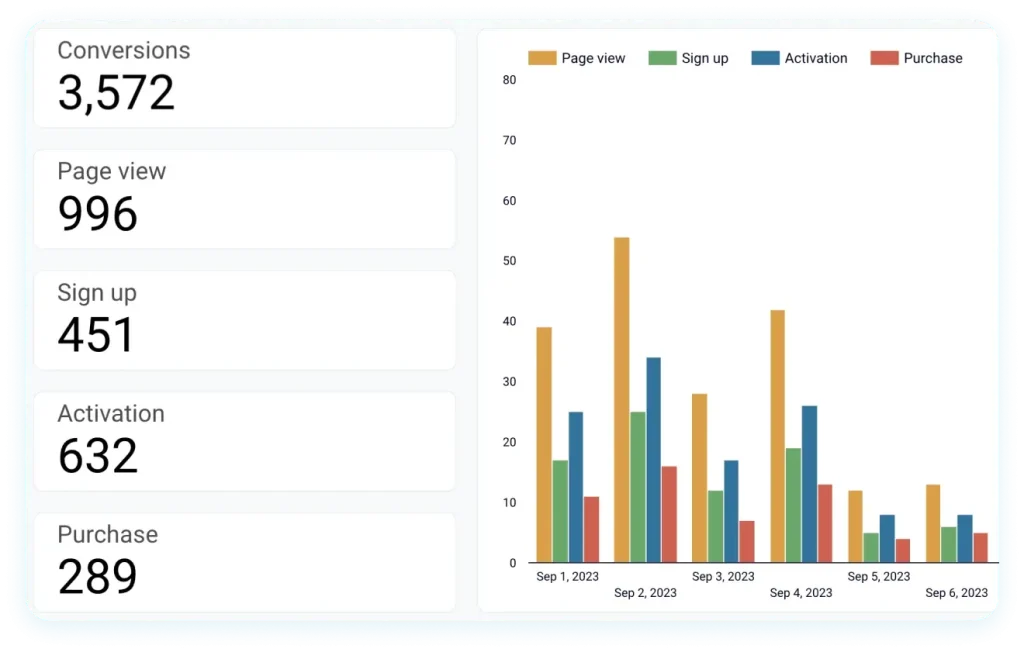Click the Activation scorecard title
This screenshot has width=1024, height=652.
pyautogui.click(x=111, y=414)
